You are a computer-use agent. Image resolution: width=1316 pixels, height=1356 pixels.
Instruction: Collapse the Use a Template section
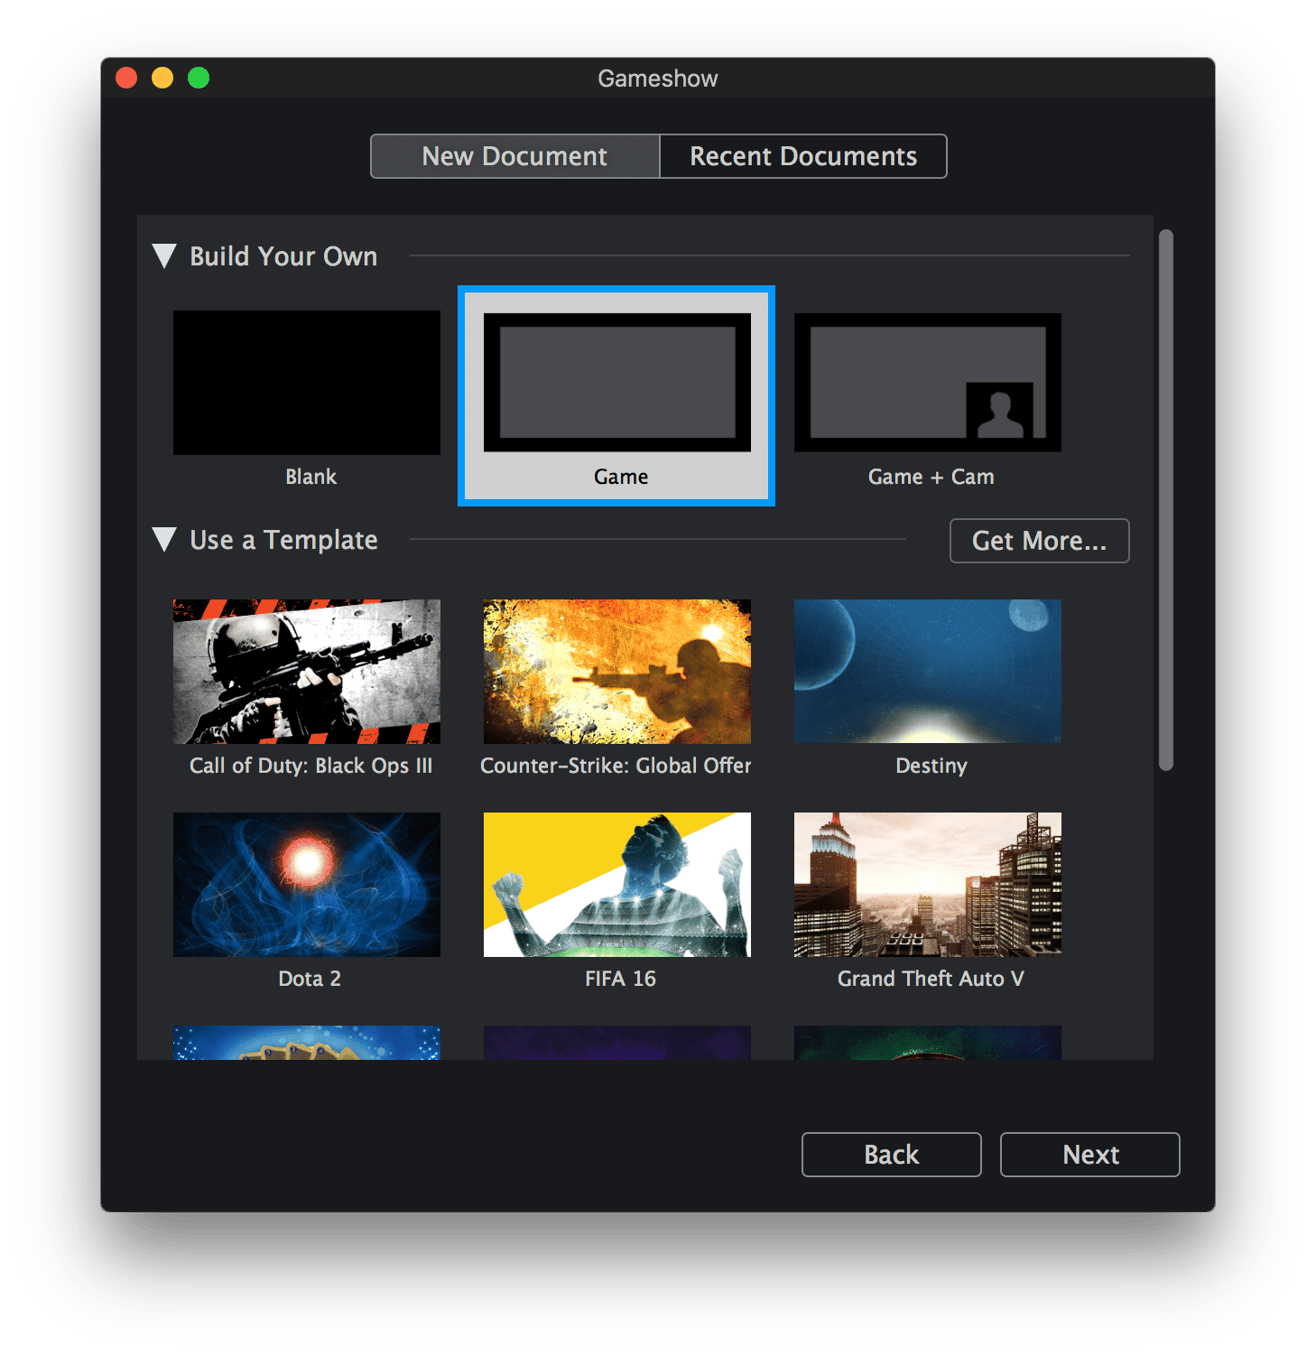click(x=166, y=540)
